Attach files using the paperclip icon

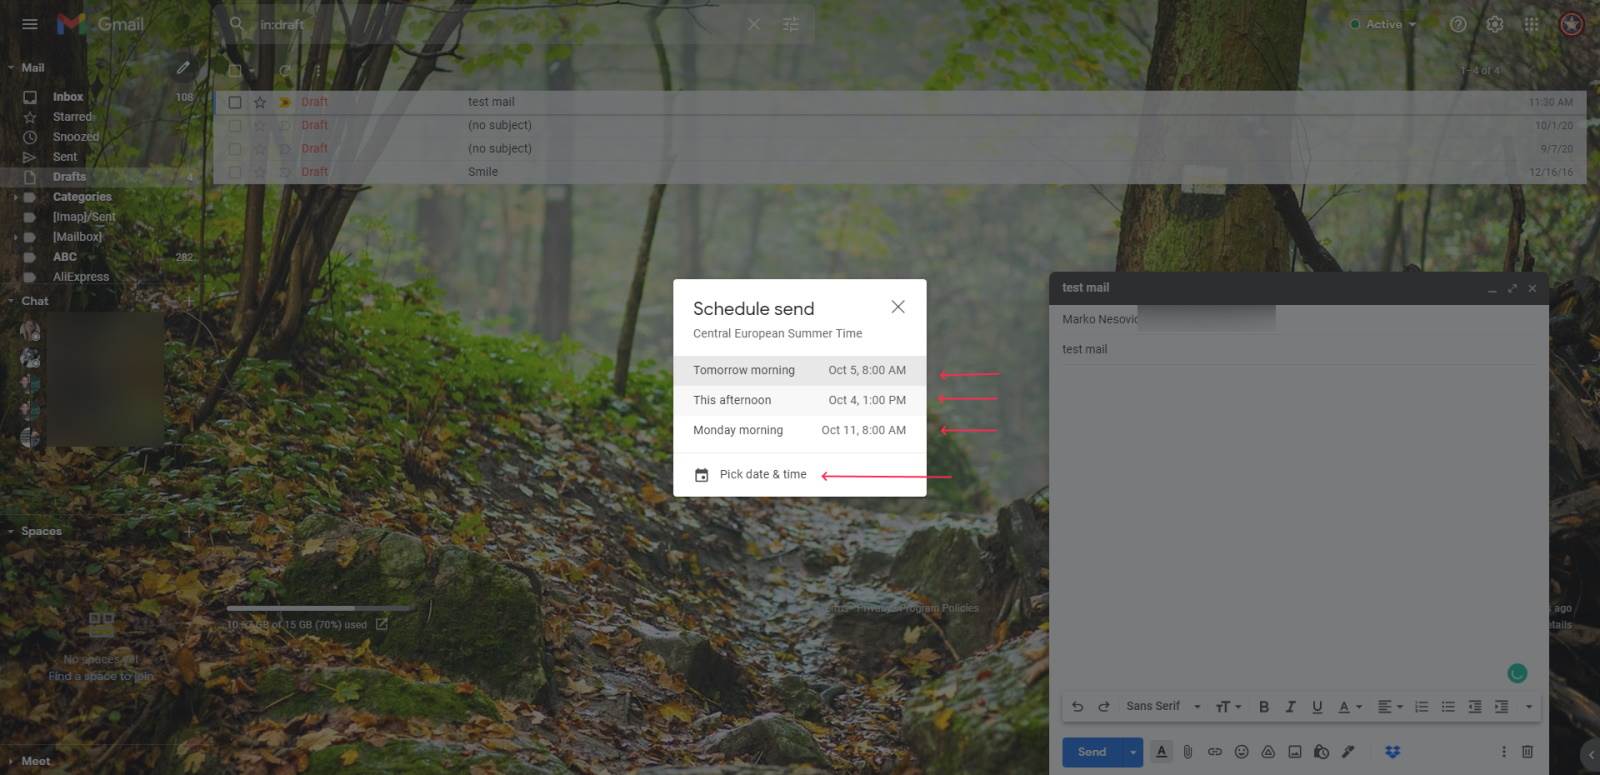pos(1188,751)
